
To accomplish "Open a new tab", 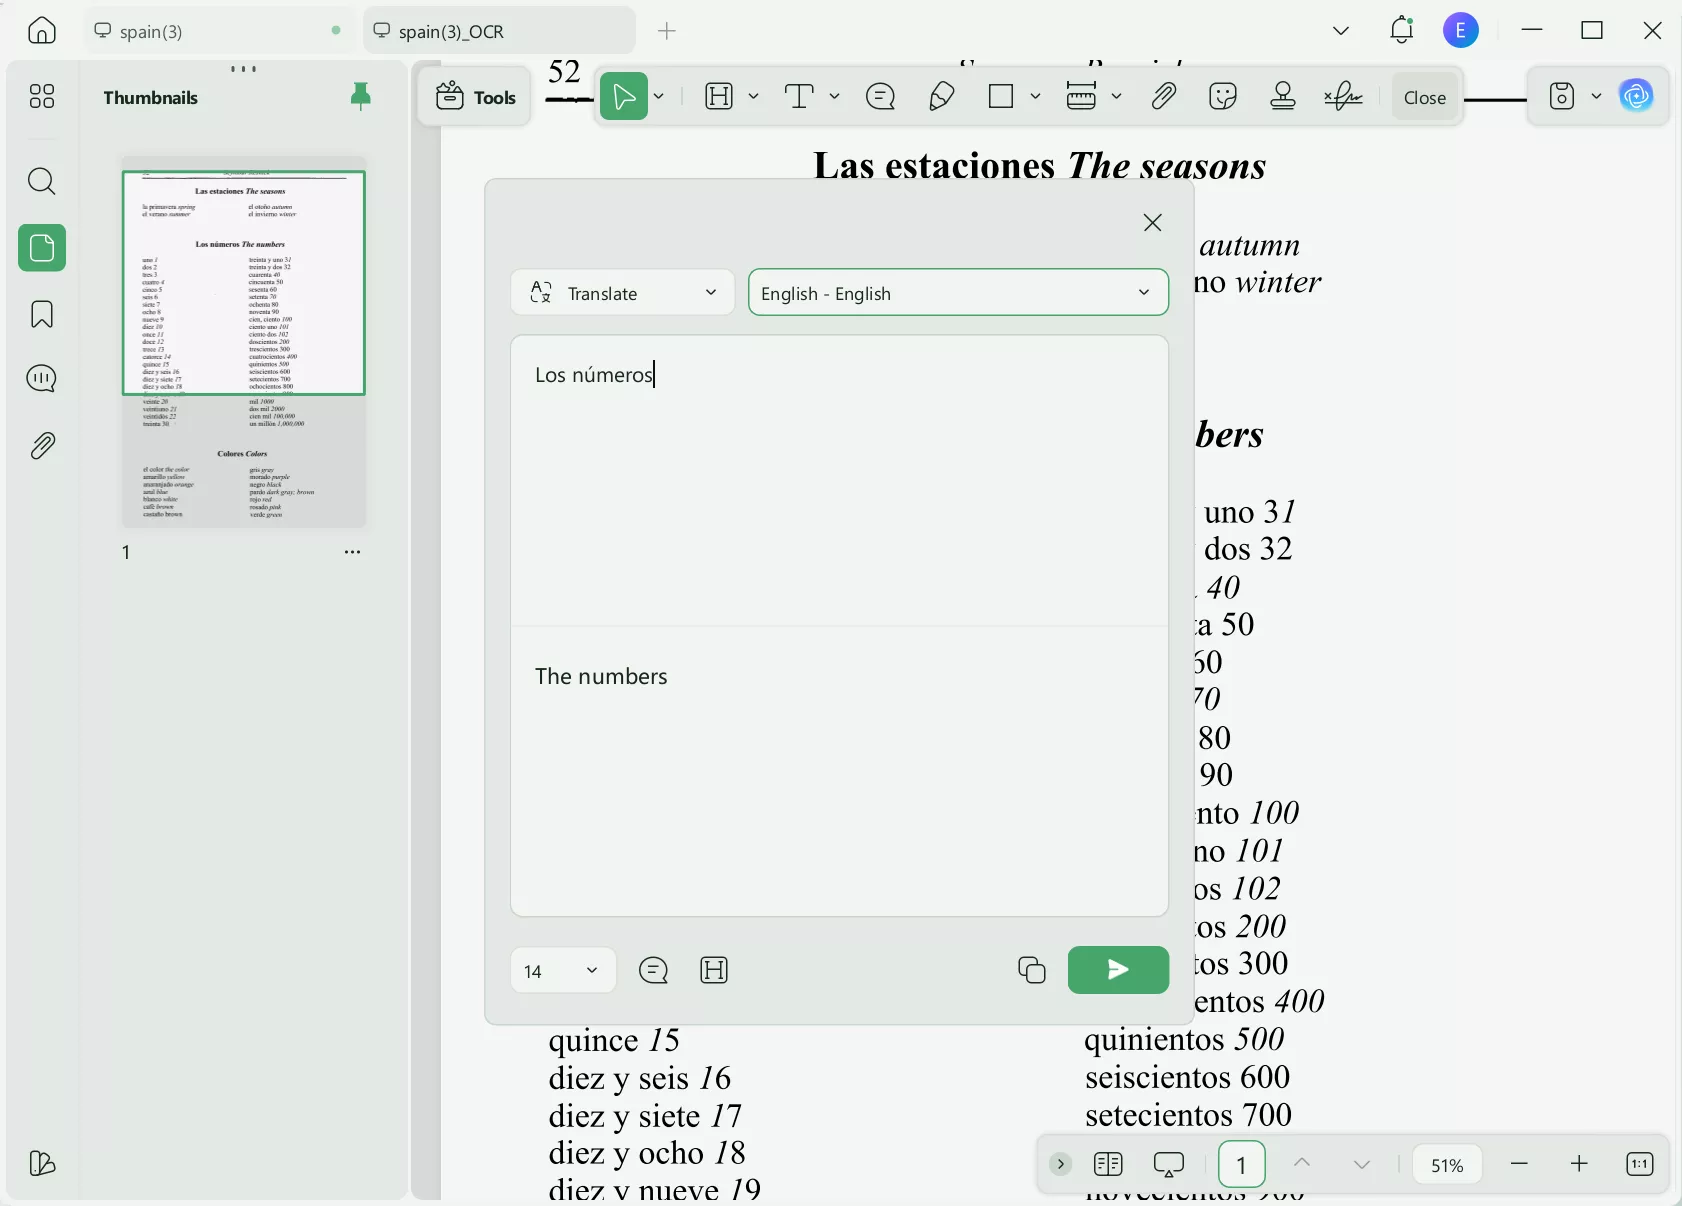I will point(667,31).
